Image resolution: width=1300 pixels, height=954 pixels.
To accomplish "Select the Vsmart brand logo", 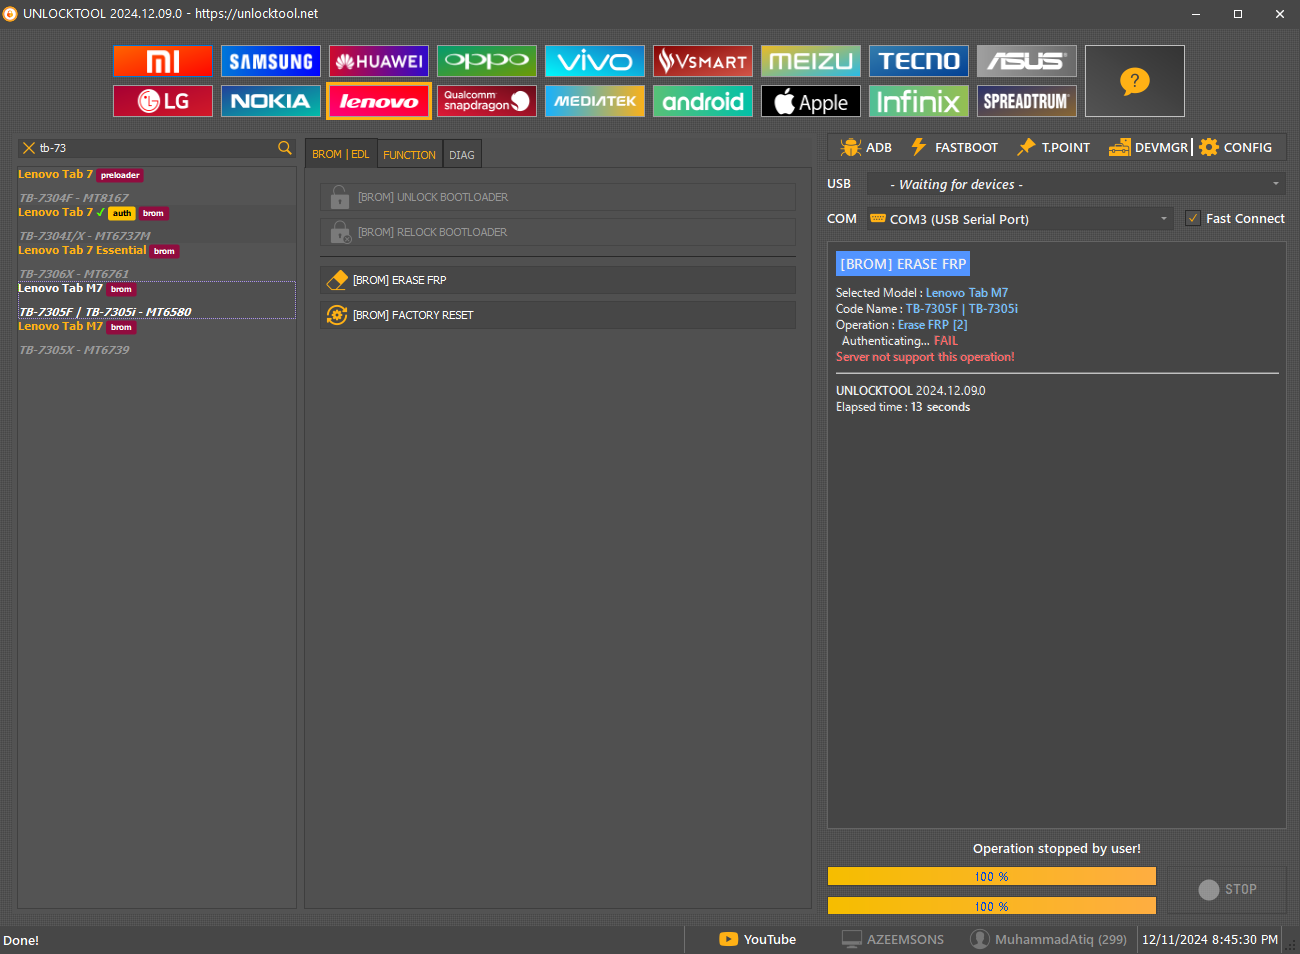I will 703,61.
